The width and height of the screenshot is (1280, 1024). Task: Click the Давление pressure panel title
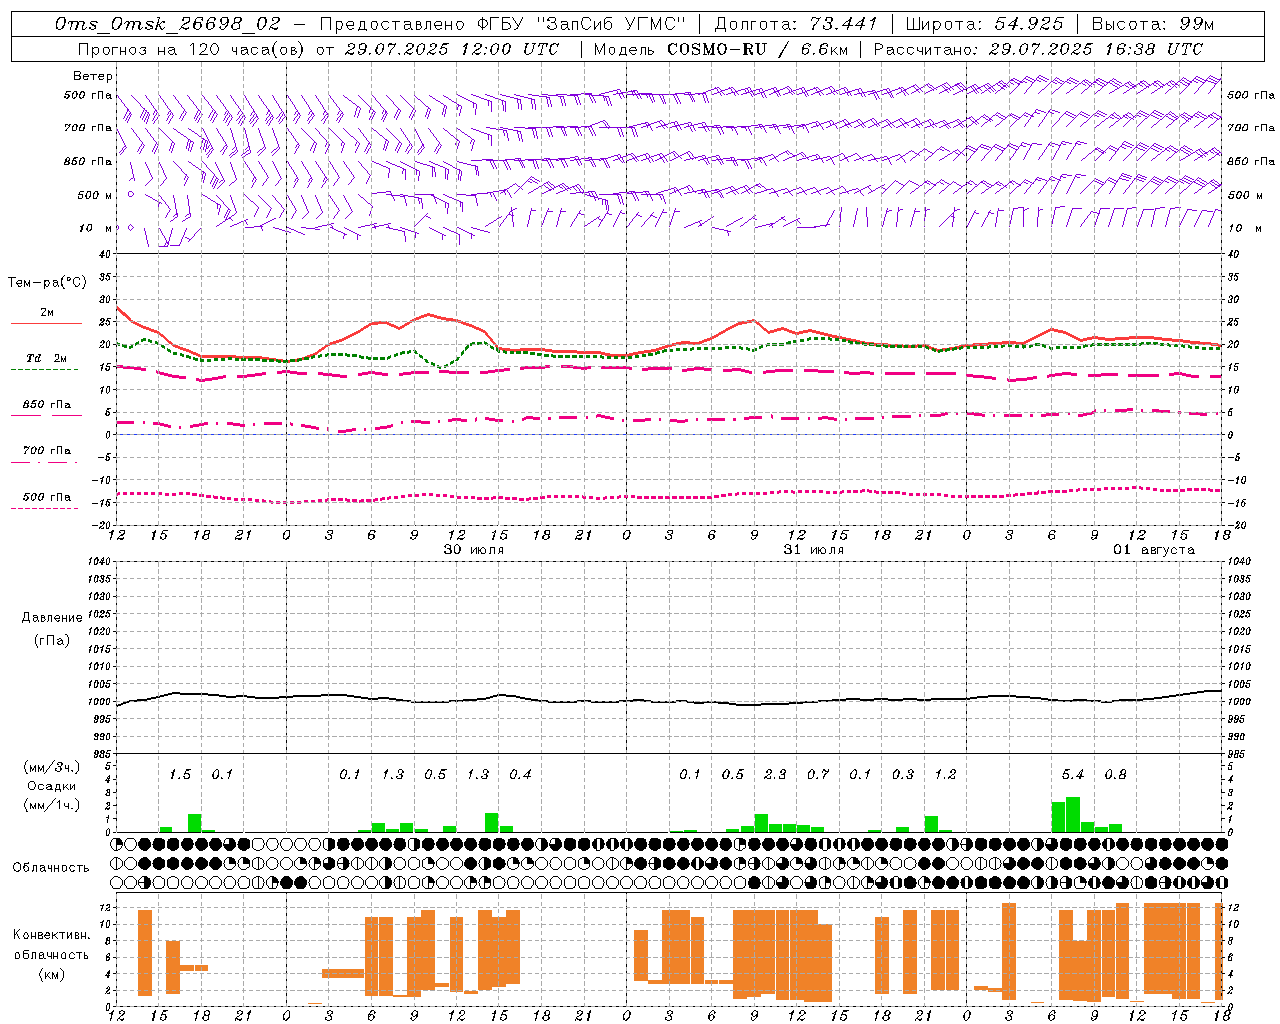(52, 617)
